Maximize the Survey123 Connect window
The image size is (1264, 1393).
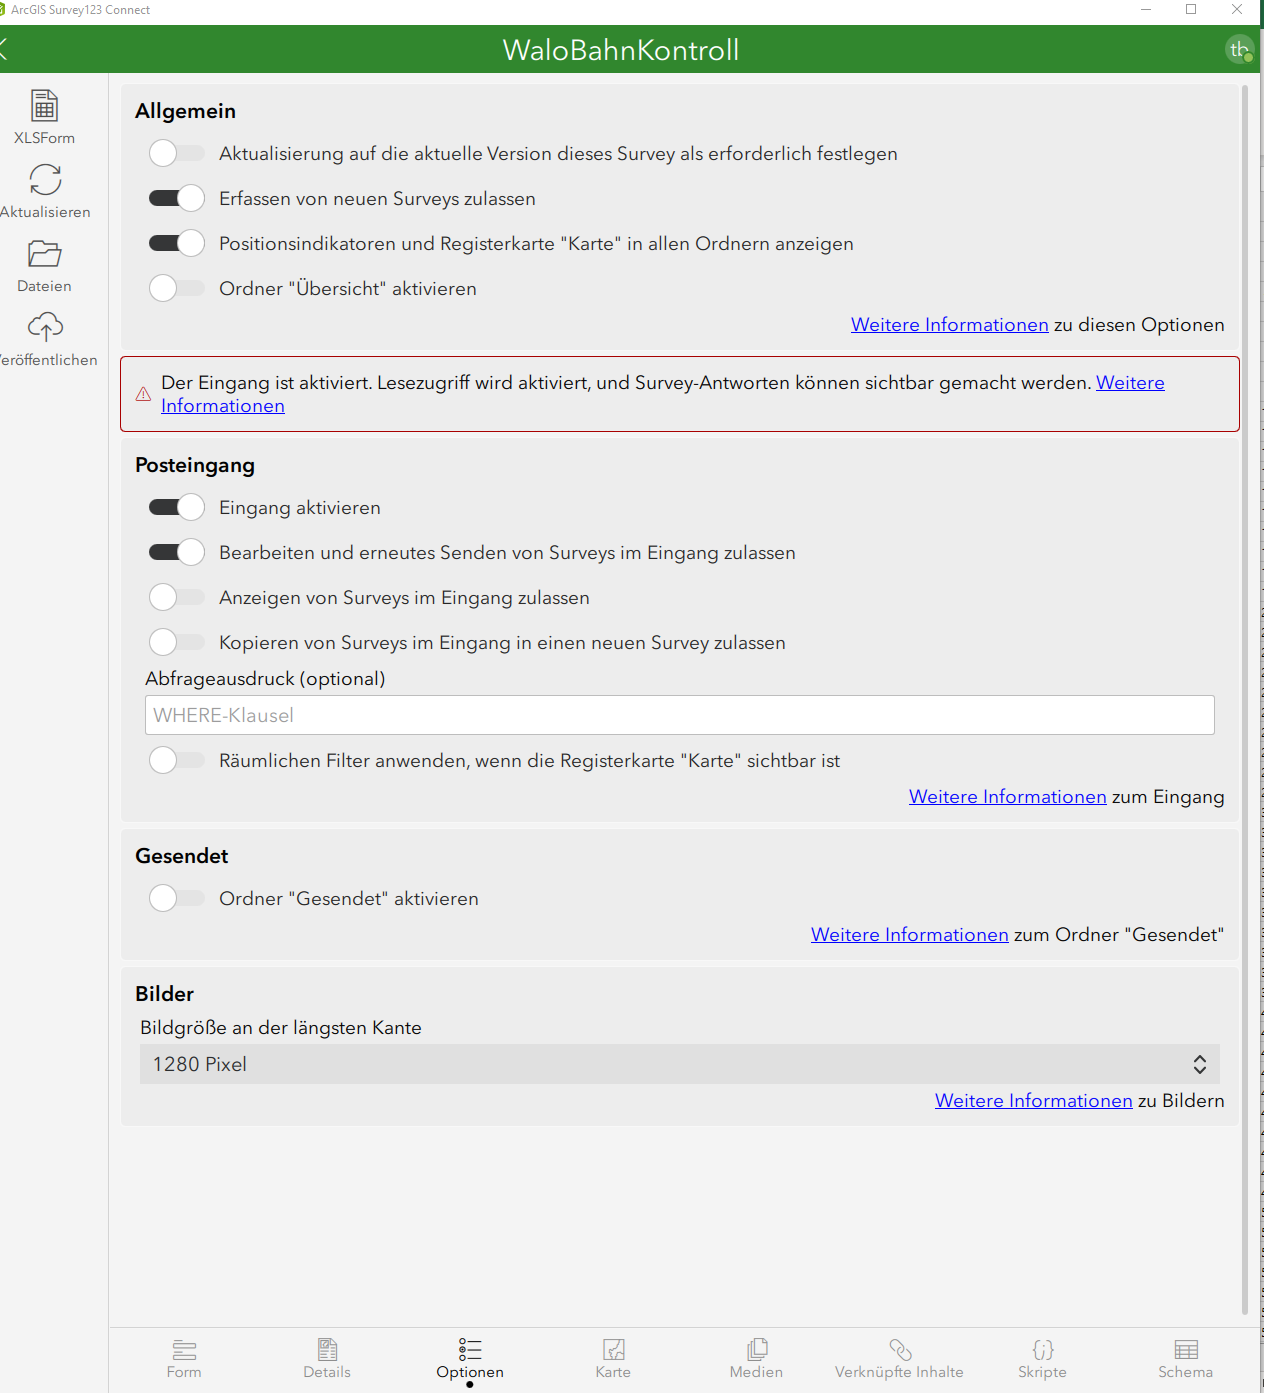pos(1191,9)
